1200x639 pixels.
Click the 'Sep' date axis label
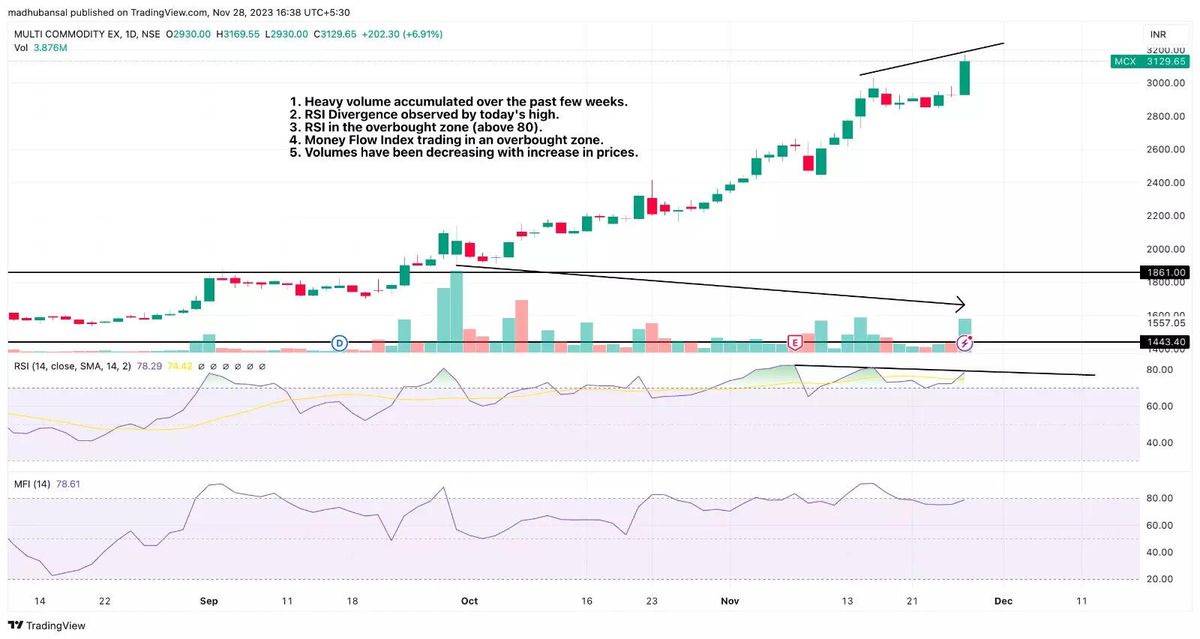point(209,601)
